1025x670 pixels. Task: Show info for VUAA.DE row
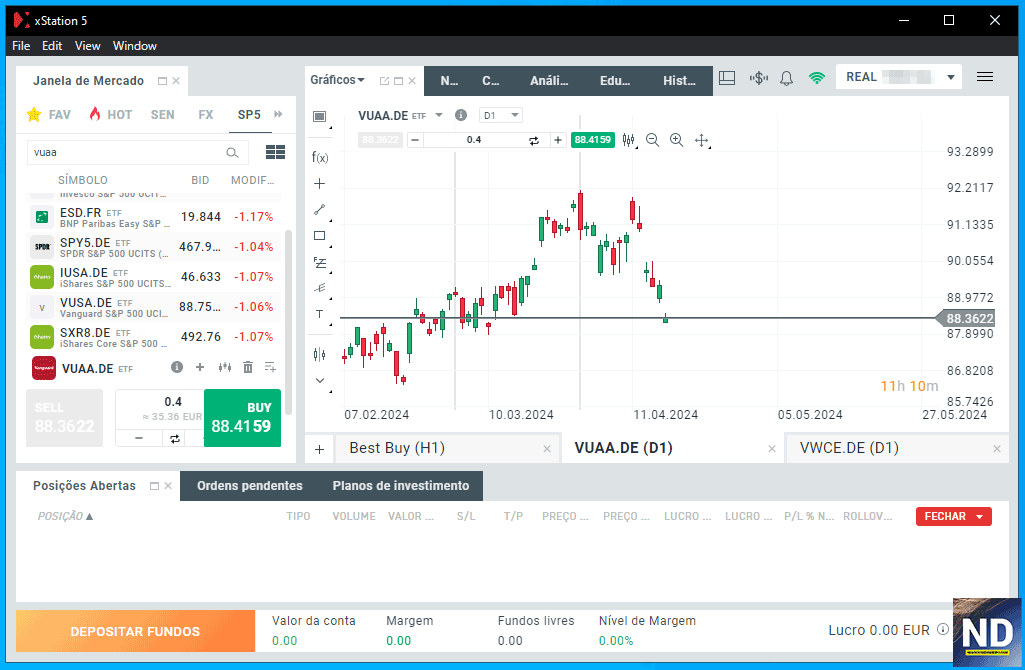click(x=176, y=367)
